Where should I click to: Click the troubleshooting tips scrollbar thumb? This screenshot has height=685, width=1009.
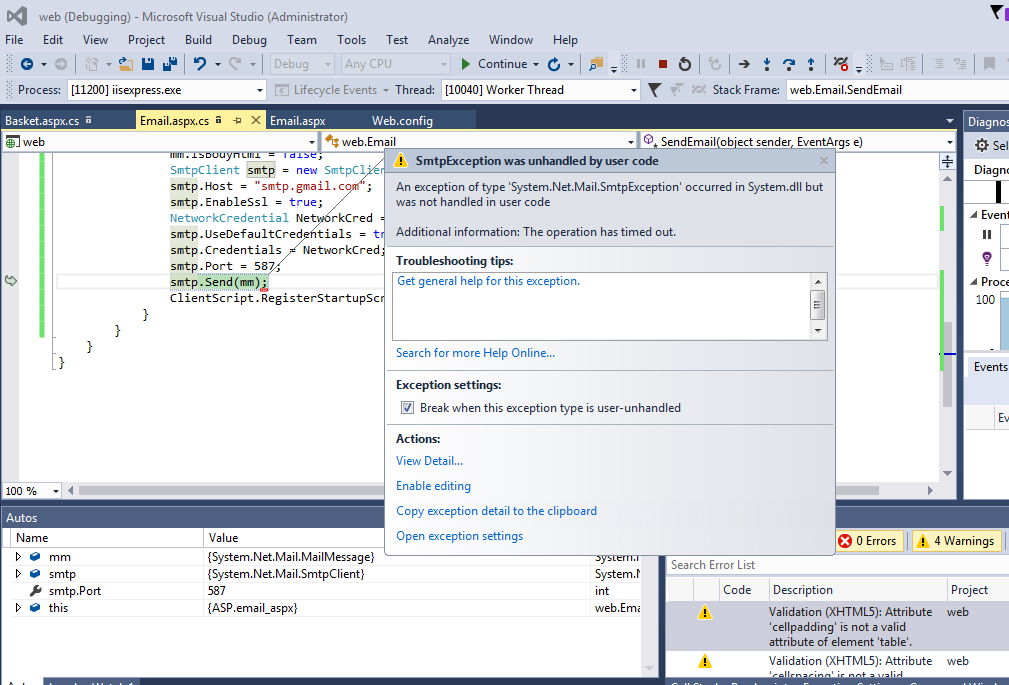(x=818, y=305)
